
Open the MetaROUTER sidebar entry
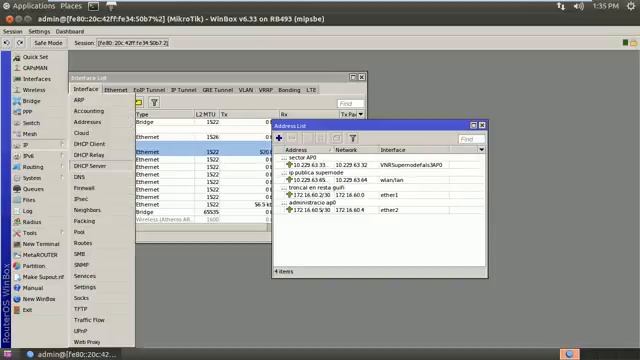pyautogui.click(x=40, y=255)
